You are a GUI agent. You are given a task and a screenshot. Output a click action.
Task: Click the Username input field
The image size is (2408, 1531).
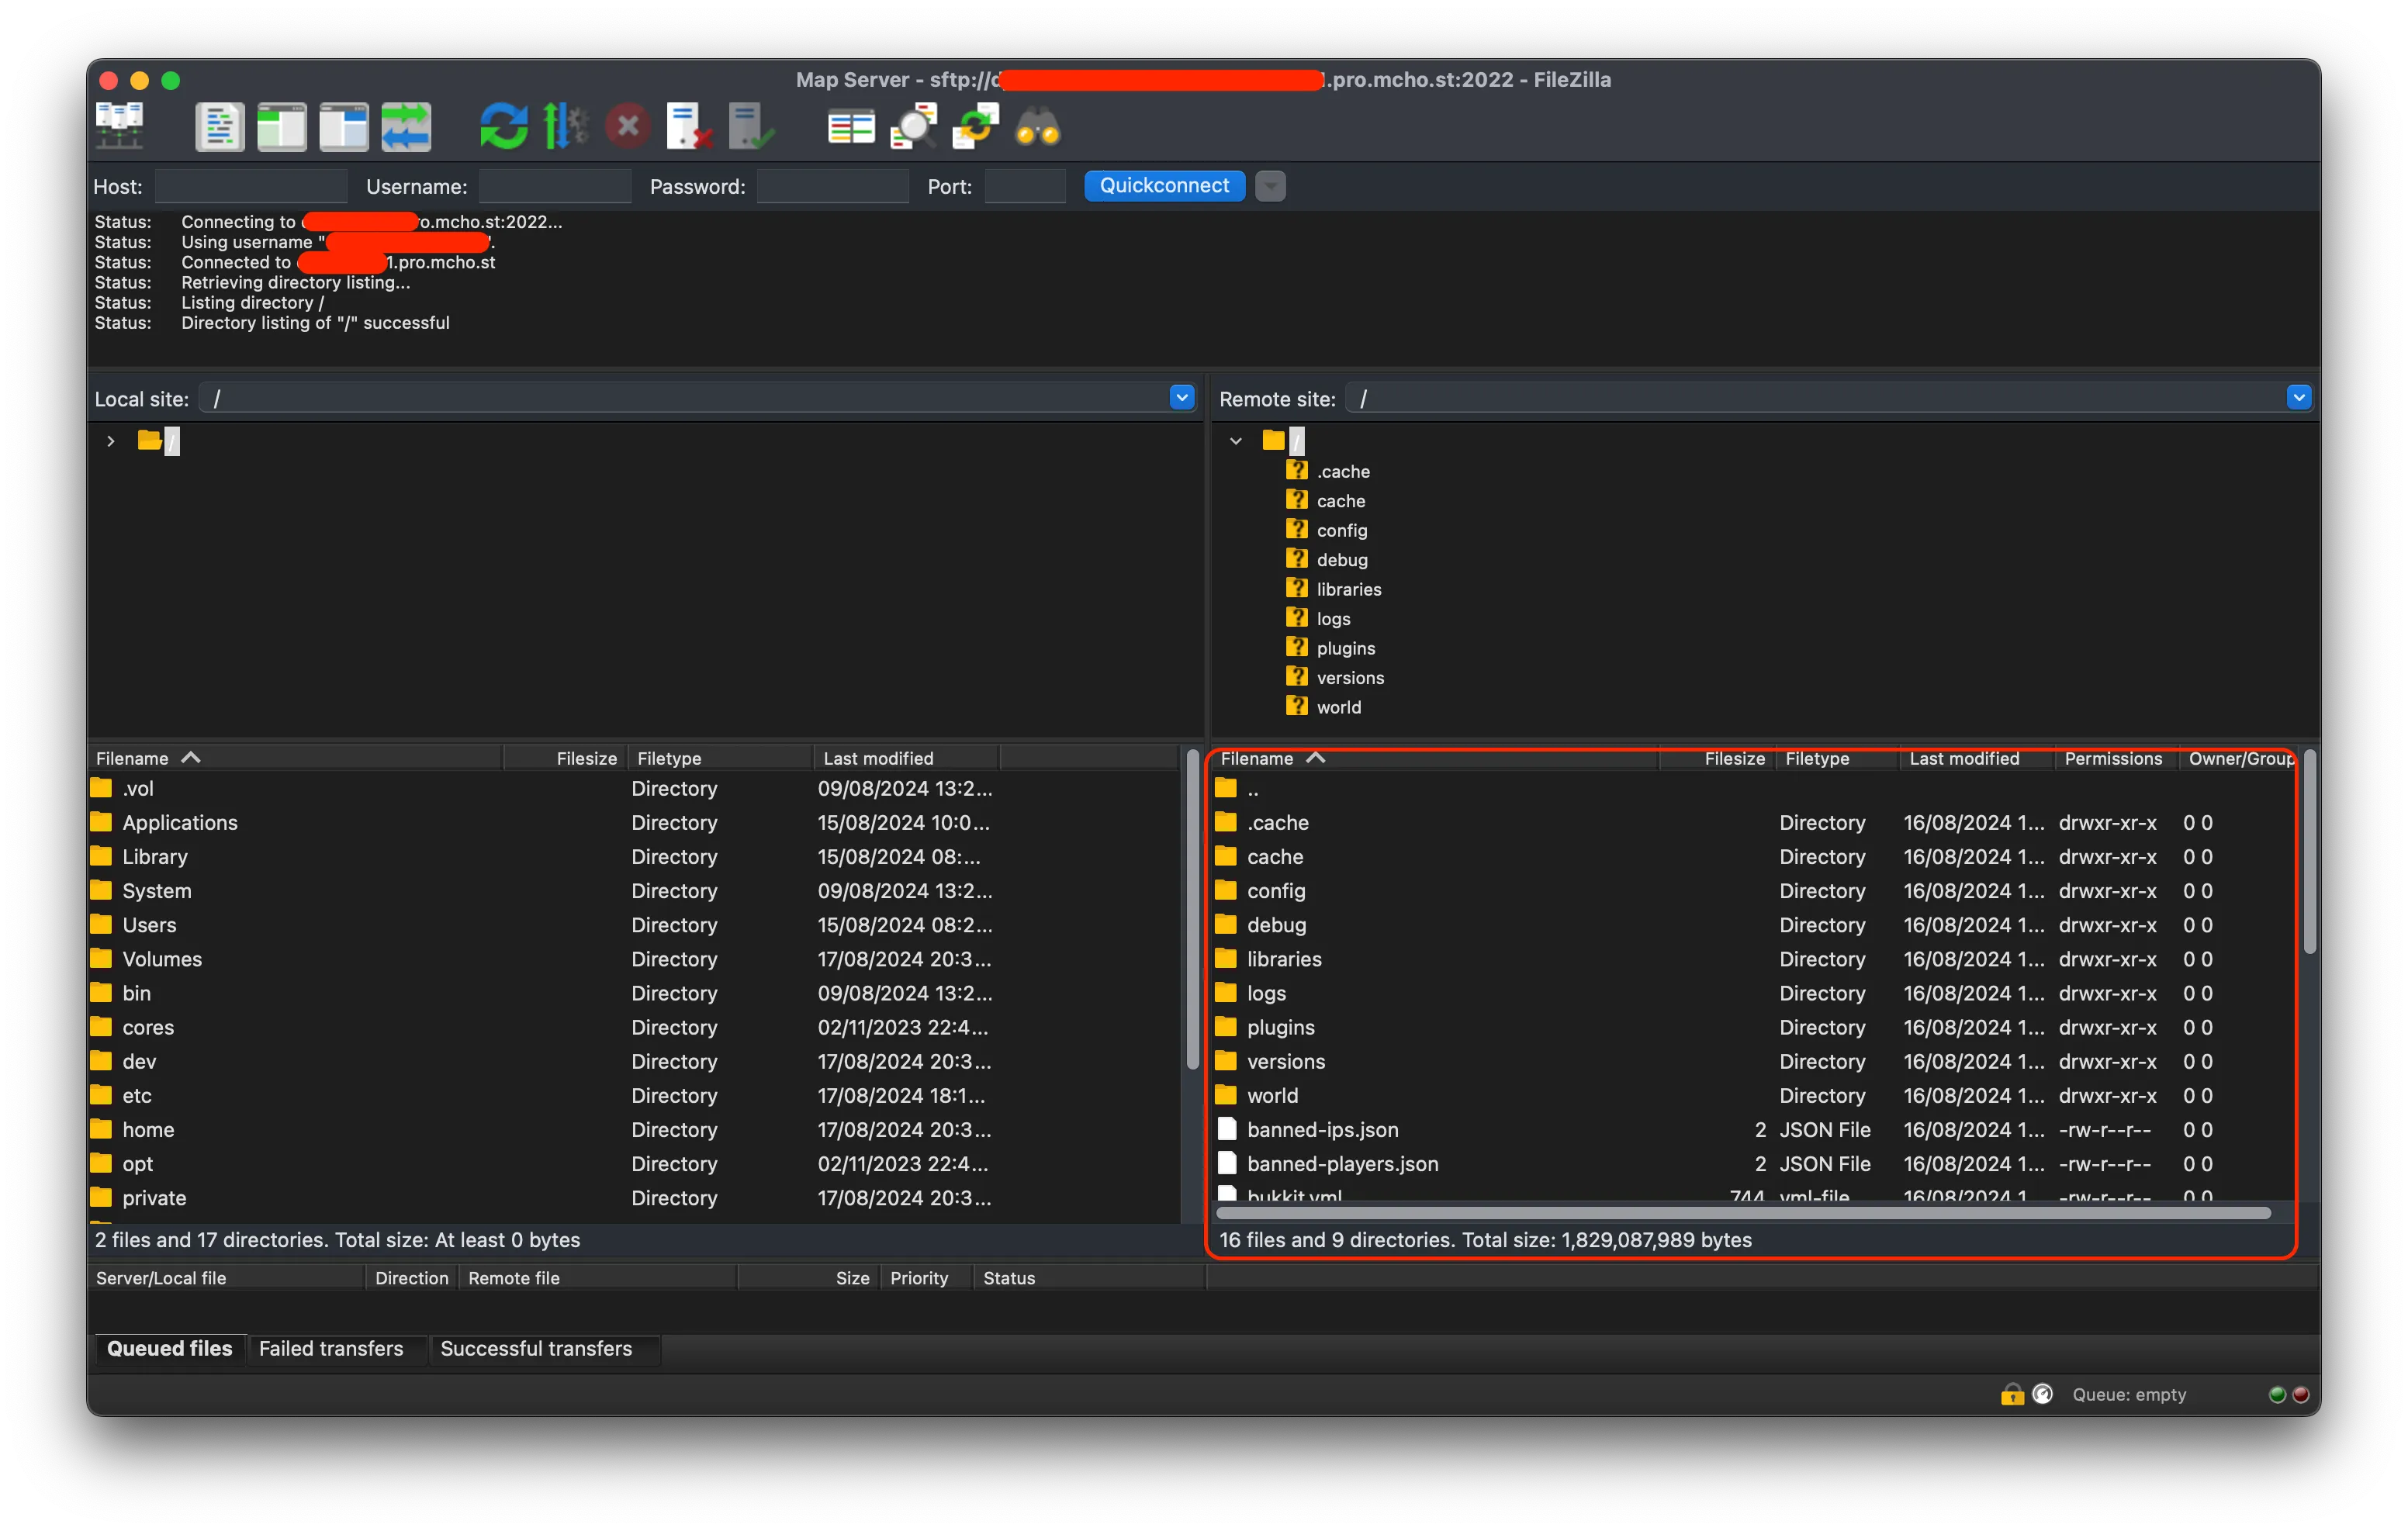[555, 186]
